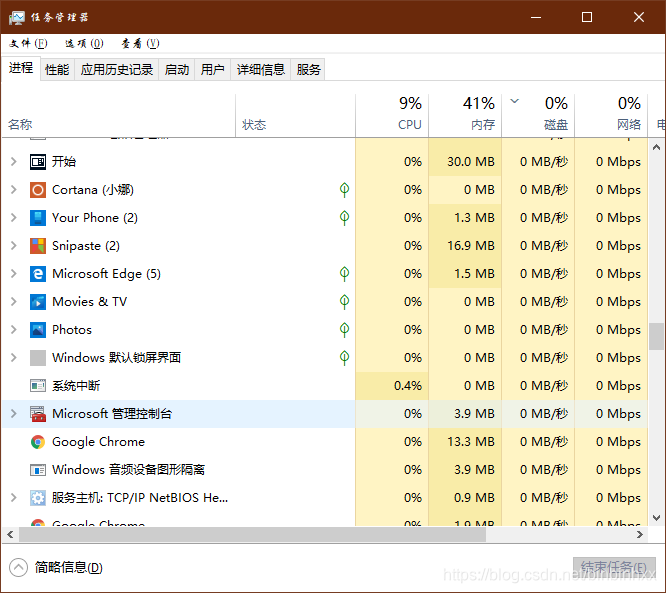Expand the Photos process group
The height and width of the screenshot is (593, 666).
(14, 330)
